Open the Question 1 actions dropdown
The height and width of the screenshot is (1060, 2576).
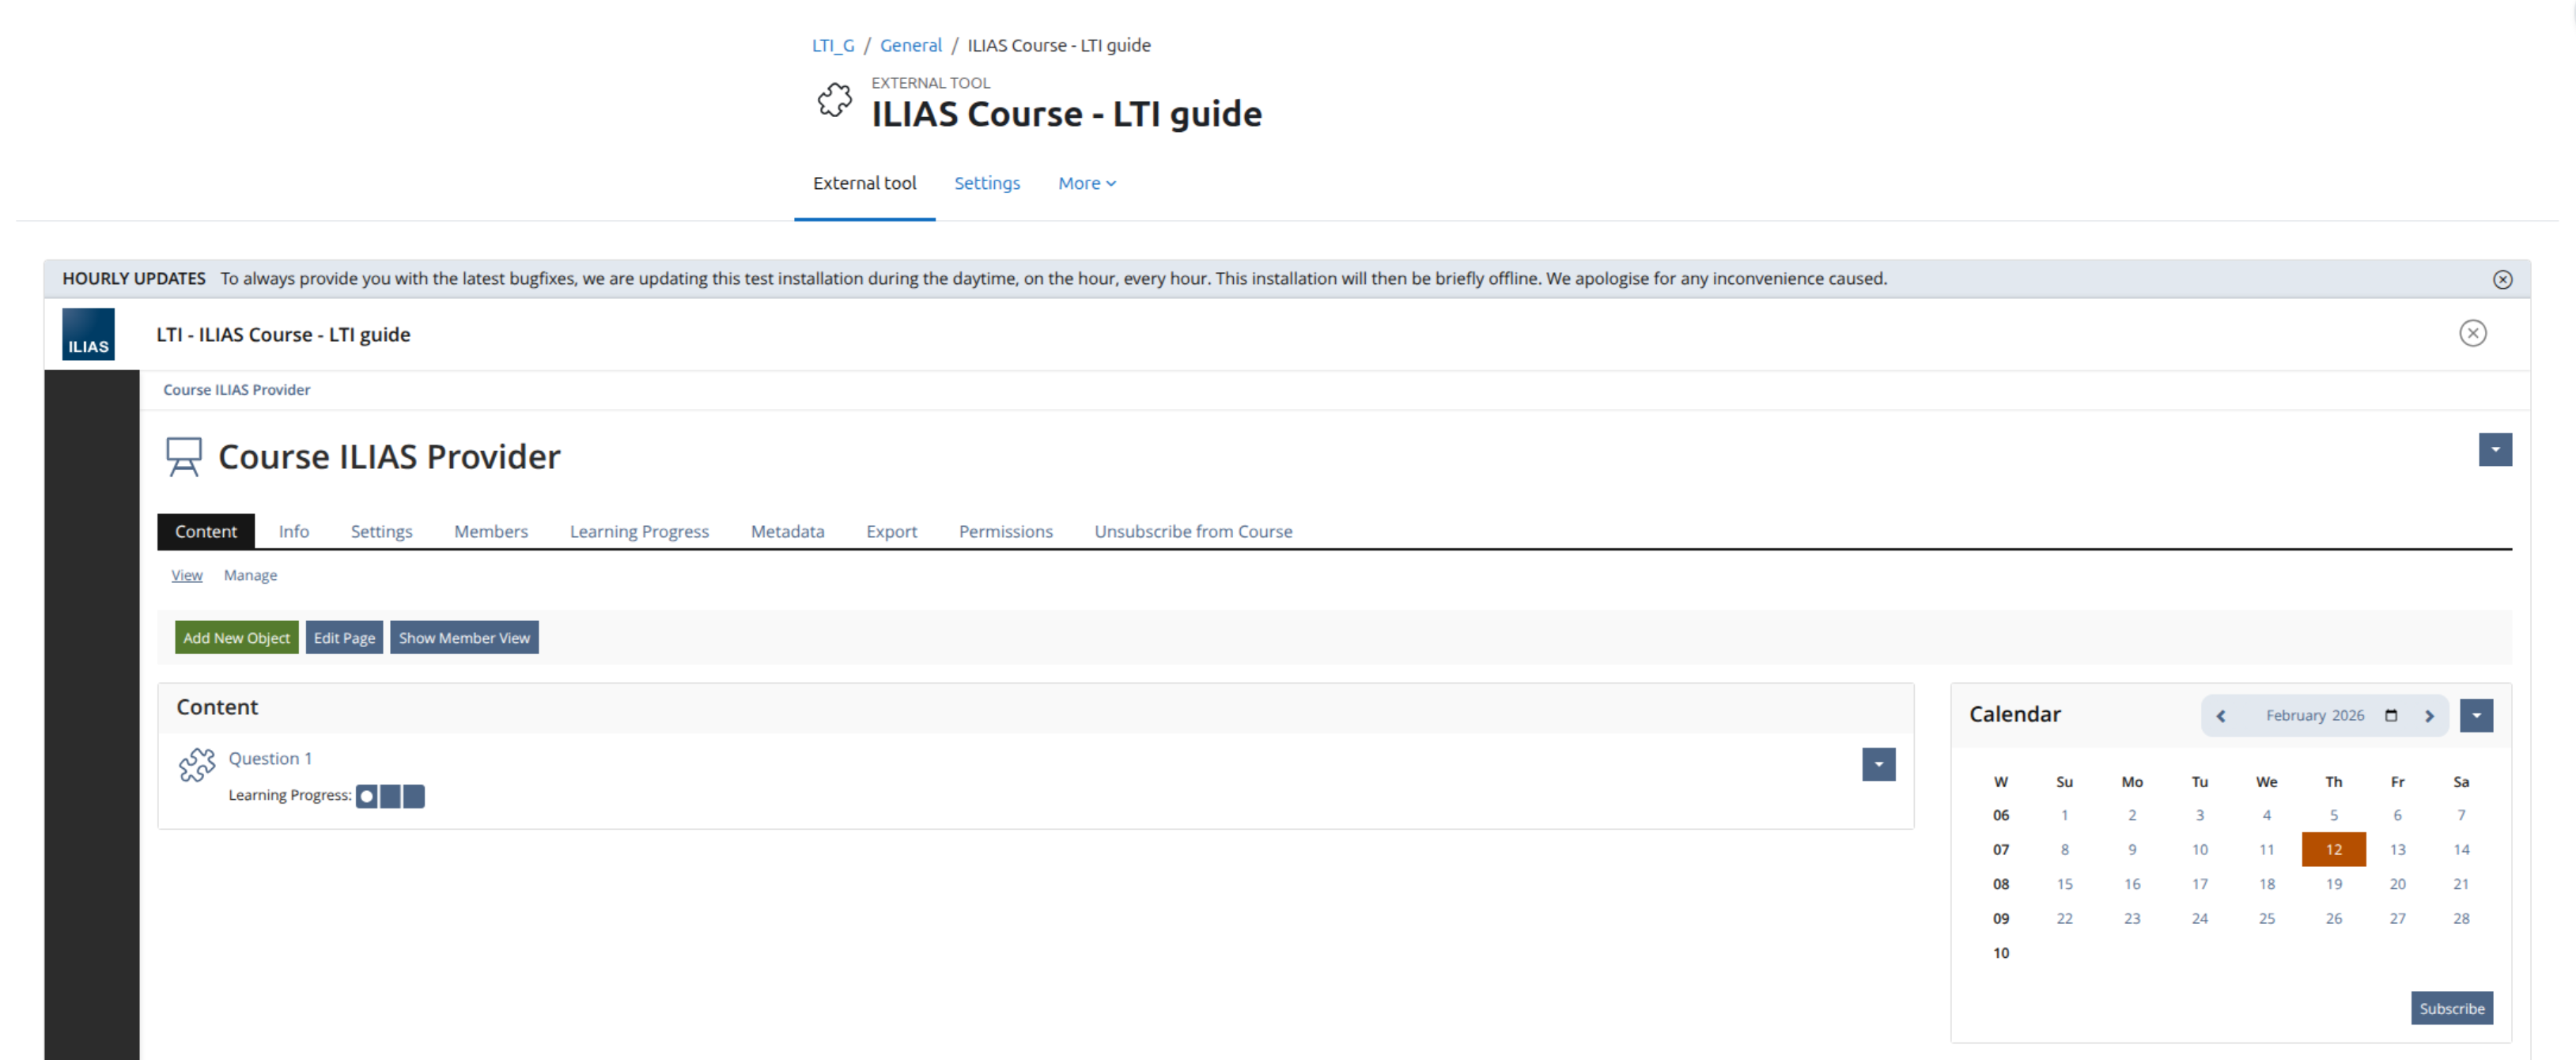(x=1879, y=765)
